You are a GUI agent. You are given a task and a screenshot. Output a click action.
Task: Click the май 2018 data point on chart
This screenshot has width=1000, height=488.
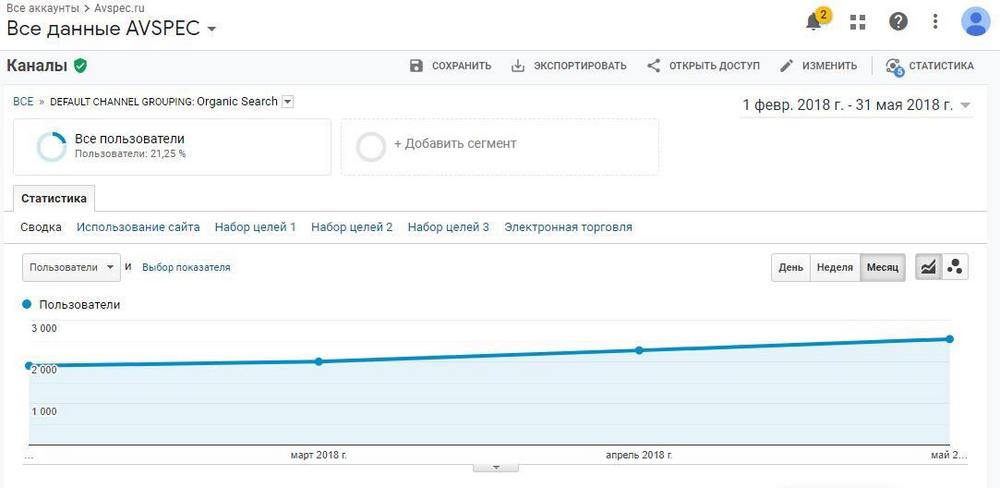pyautogui.click(x=950, y=339)
